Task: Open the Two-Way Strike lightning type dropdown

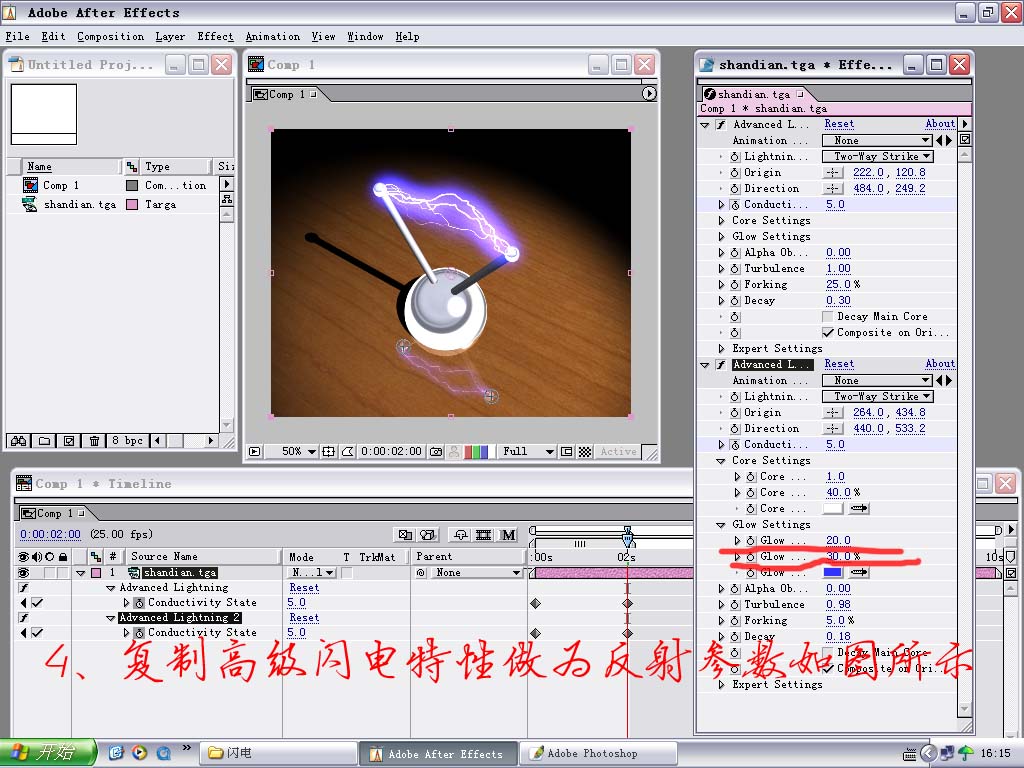Action: [x=877, y=156]
